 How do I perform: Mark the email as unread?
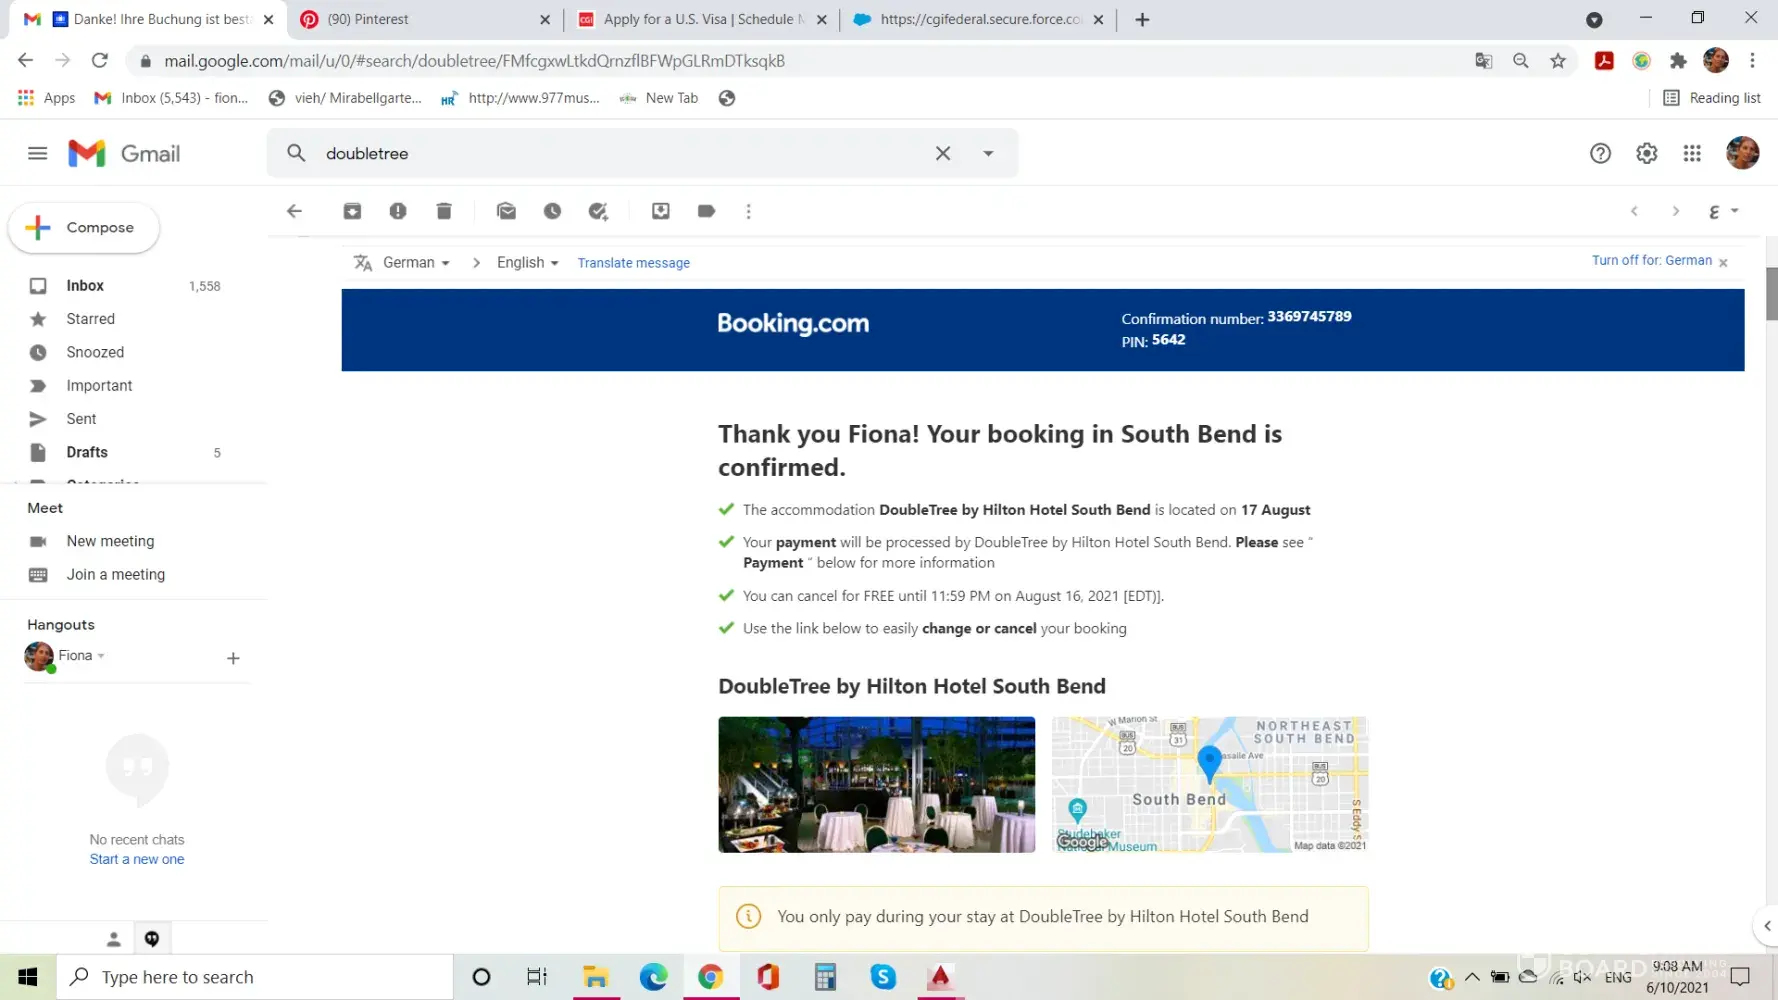click(506, 211)
